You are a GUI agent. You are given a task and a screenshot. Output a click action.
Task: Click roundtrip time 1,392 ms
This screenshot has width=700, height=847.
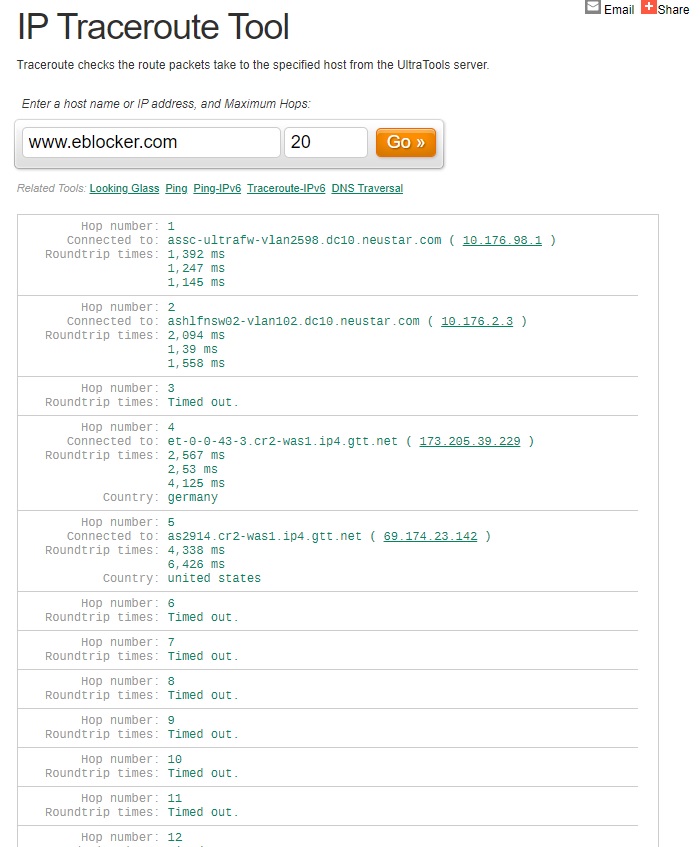point(196,254)
